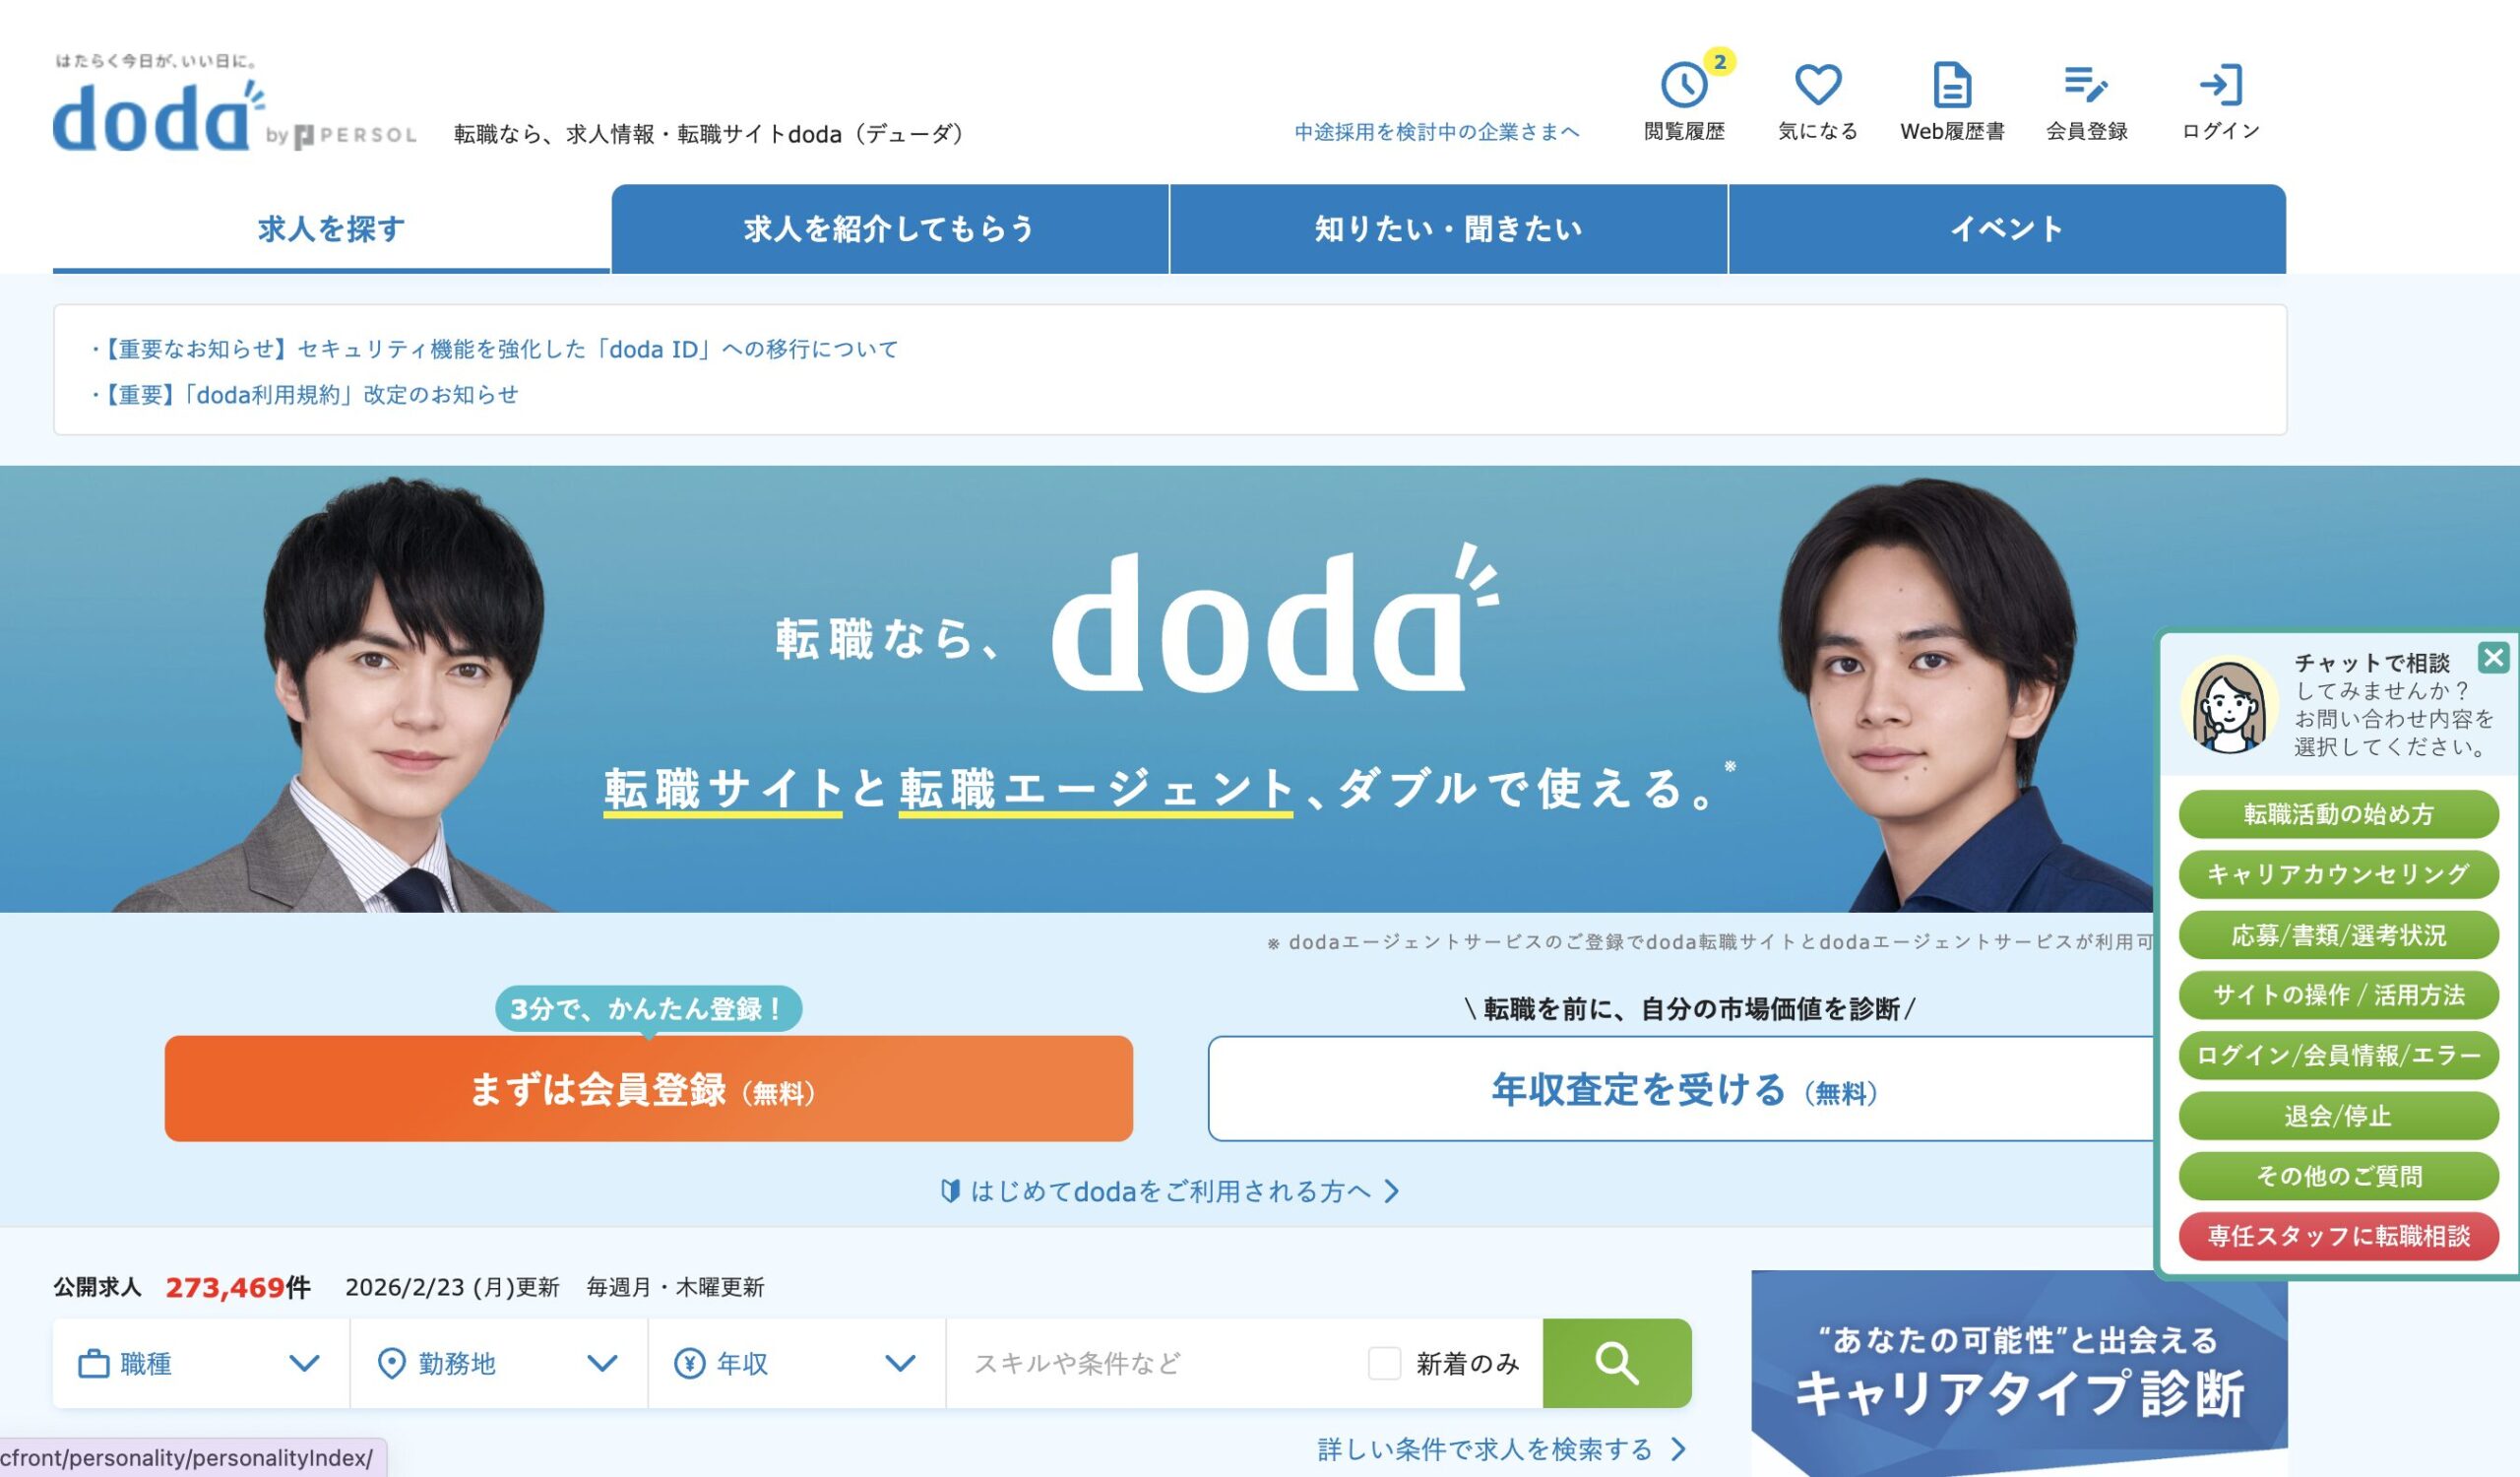The height and width of the screenshot is (1477, 2520).
Task: Open the はじめてdodaをご利用される方へ link
Action: click(x=1170, y=1191)
